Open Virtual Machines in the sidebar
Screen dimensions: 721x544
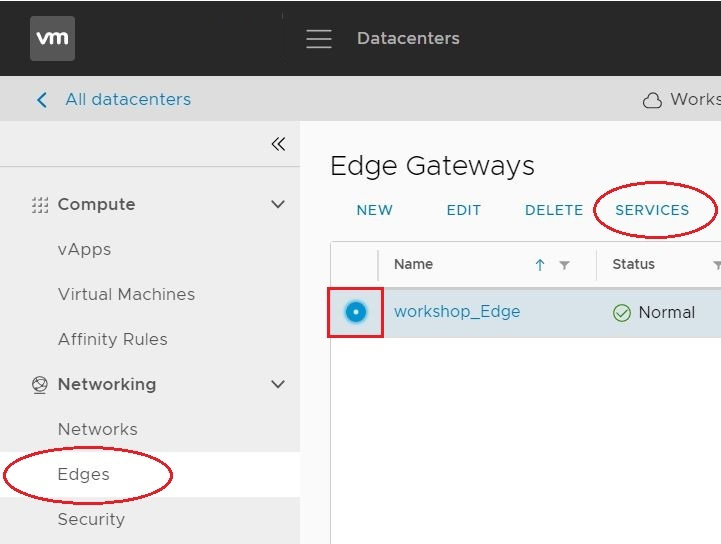[x=126, y=294]
